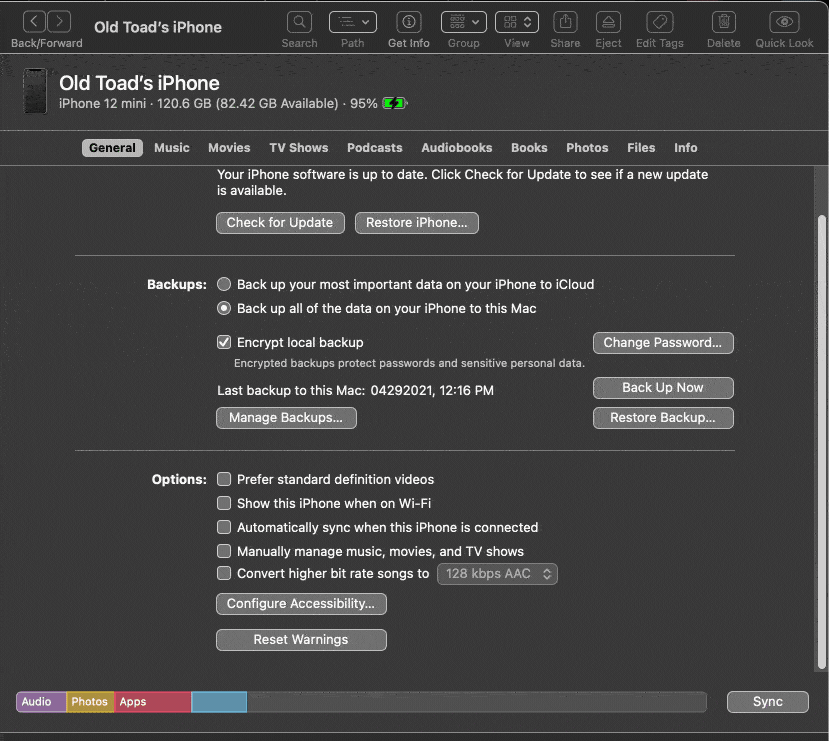Image resolution: width=829 pixels, height=741 pixels.
Task: Open Manage Backups... dialog
Action: [x=286, y=418]
